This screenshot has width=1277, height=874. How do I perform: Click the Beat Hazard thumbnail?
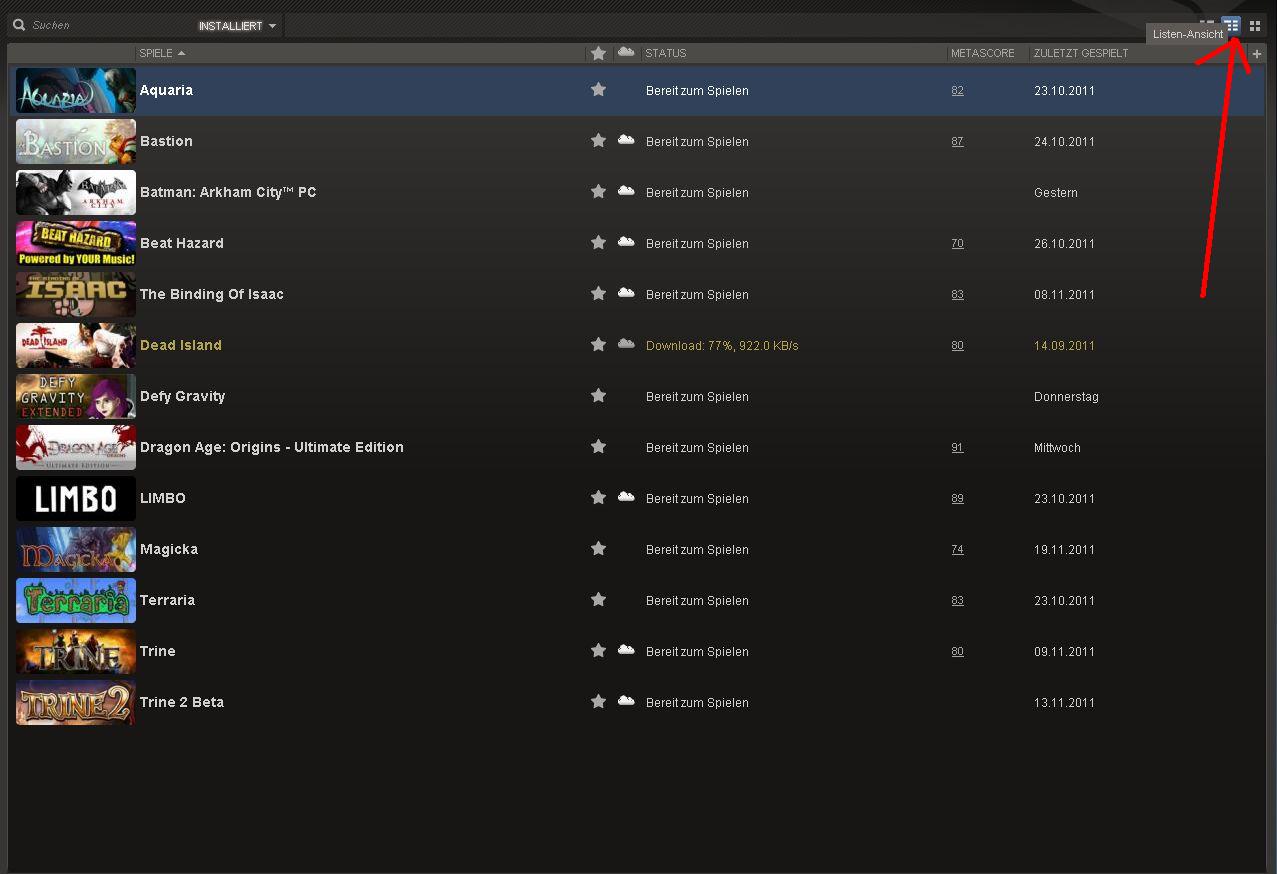(76, 243)
